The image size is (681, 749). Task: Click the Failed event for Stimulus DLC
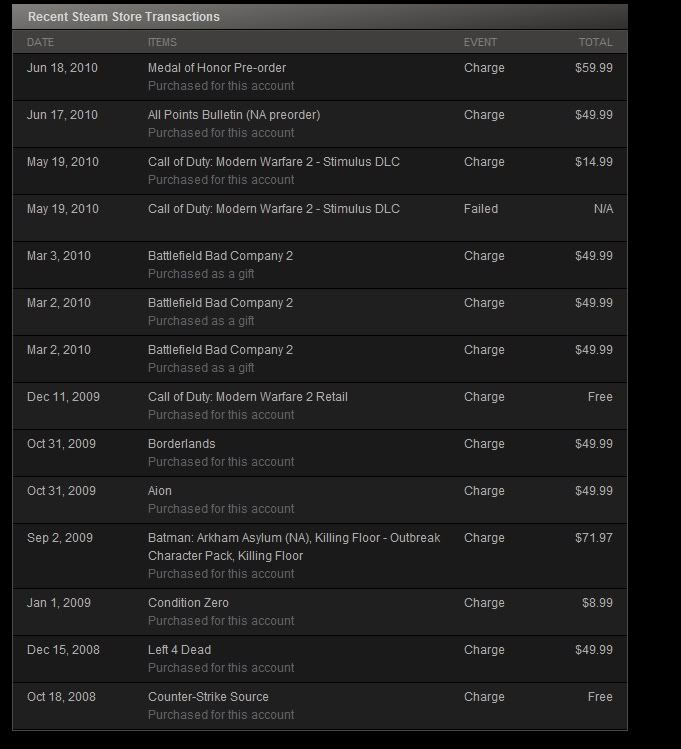click(480, 209)
